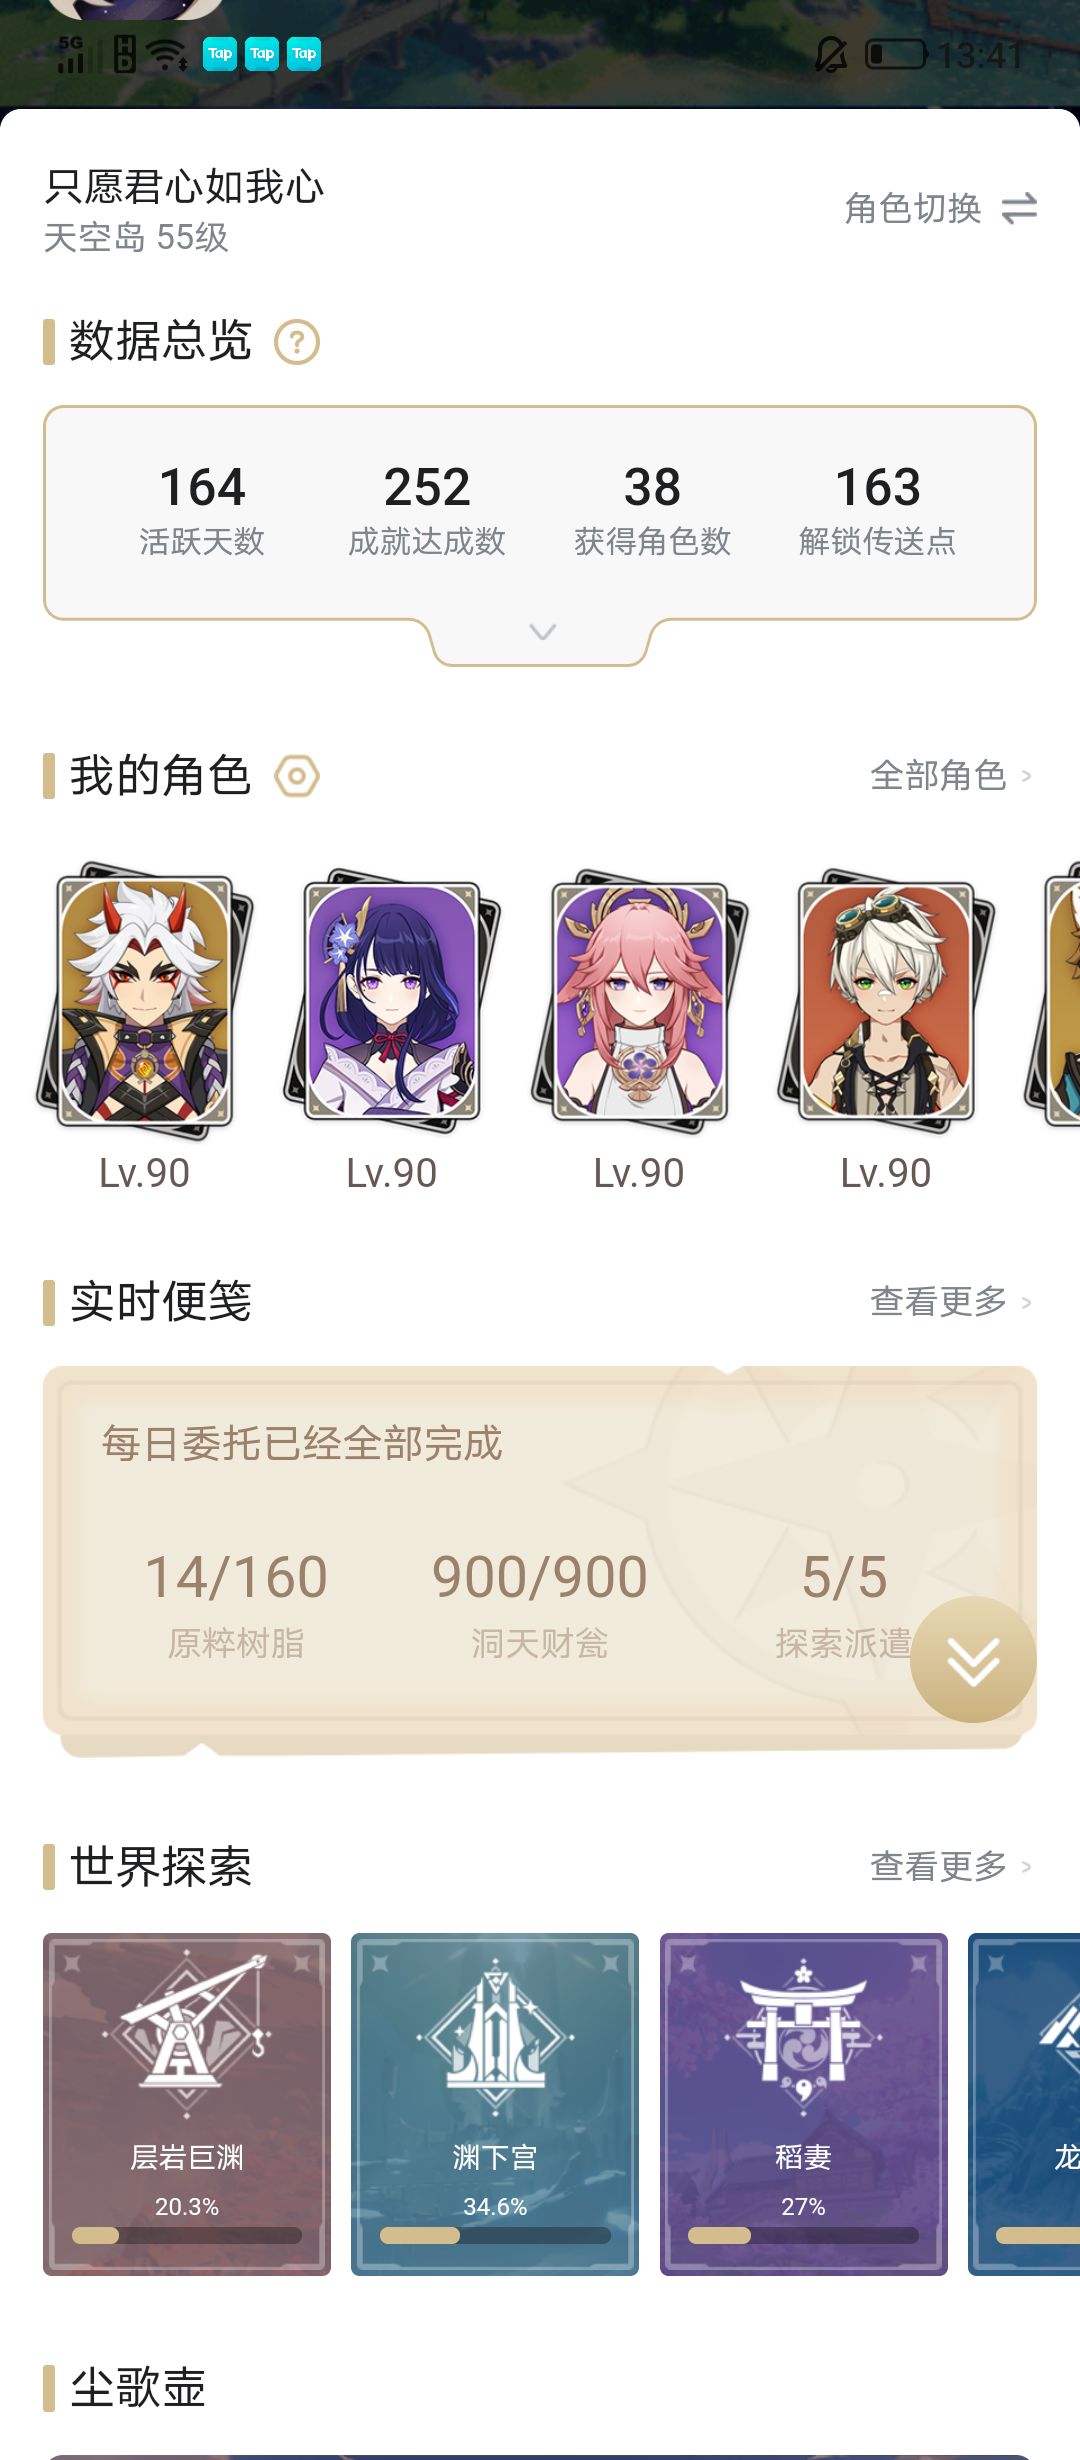The image size is (1080, 2460).
Task: Tap the 数据总览 question mark help icon
Action: click(297, 342)
